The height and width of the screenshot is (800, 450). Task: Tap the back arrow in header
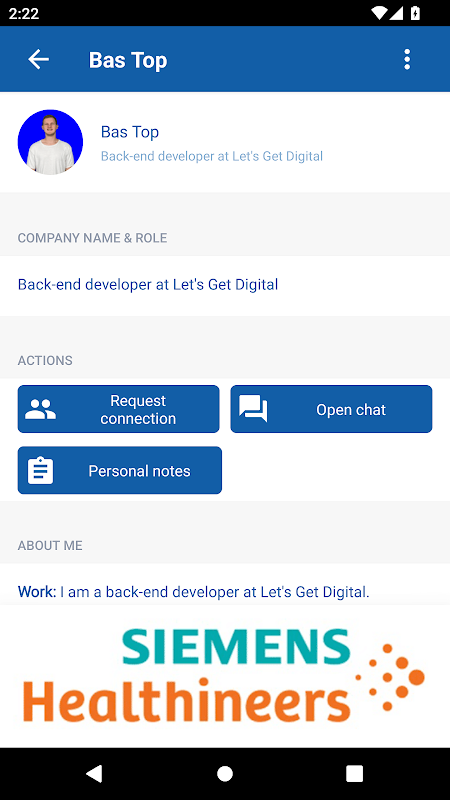[x=38, y=60]
